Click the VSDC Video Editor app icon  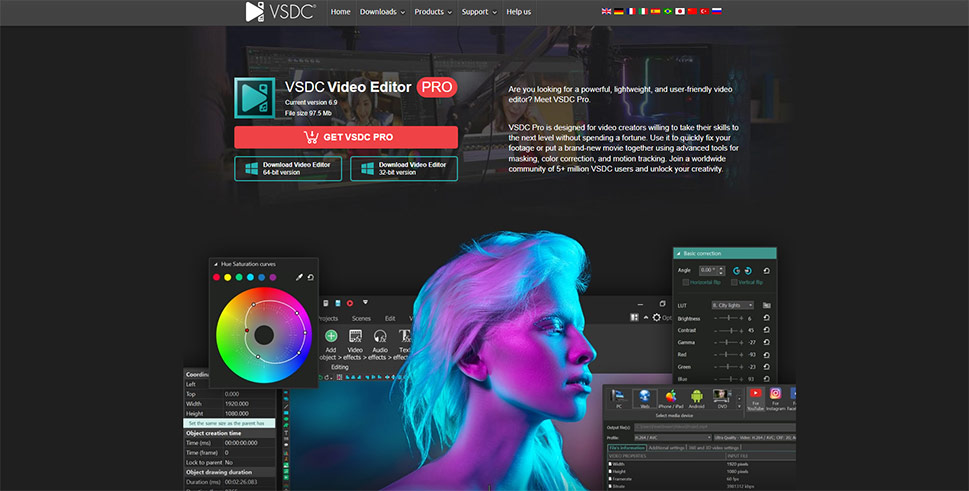pos(255,98)
